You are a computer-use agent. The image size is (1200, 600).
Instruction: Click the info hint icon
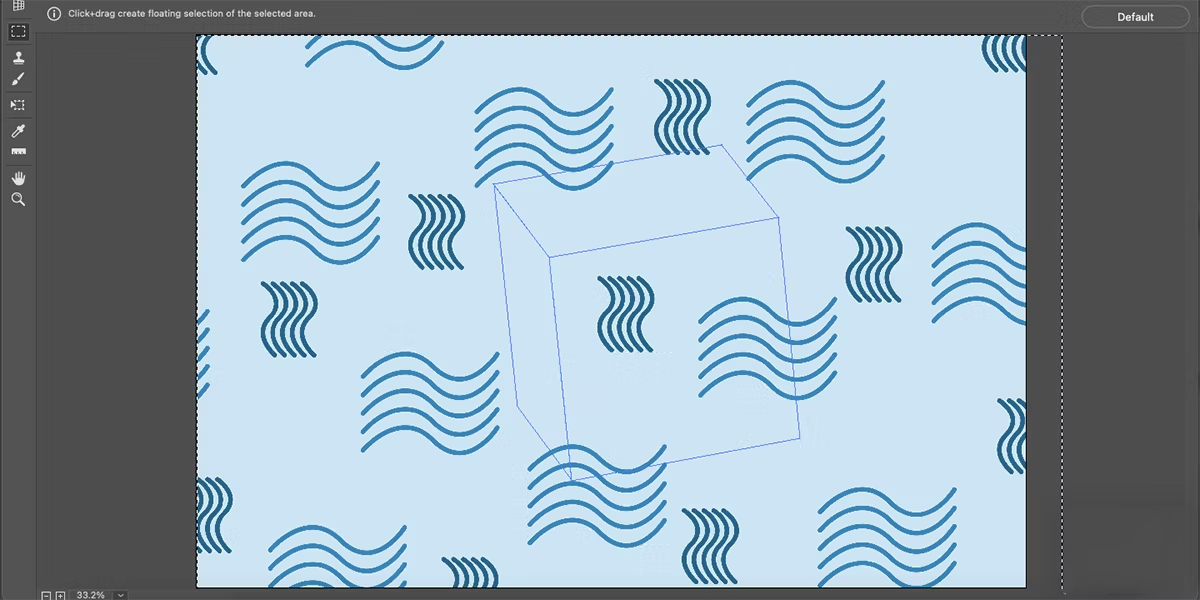pyautogui.click(x=54, y=14)
